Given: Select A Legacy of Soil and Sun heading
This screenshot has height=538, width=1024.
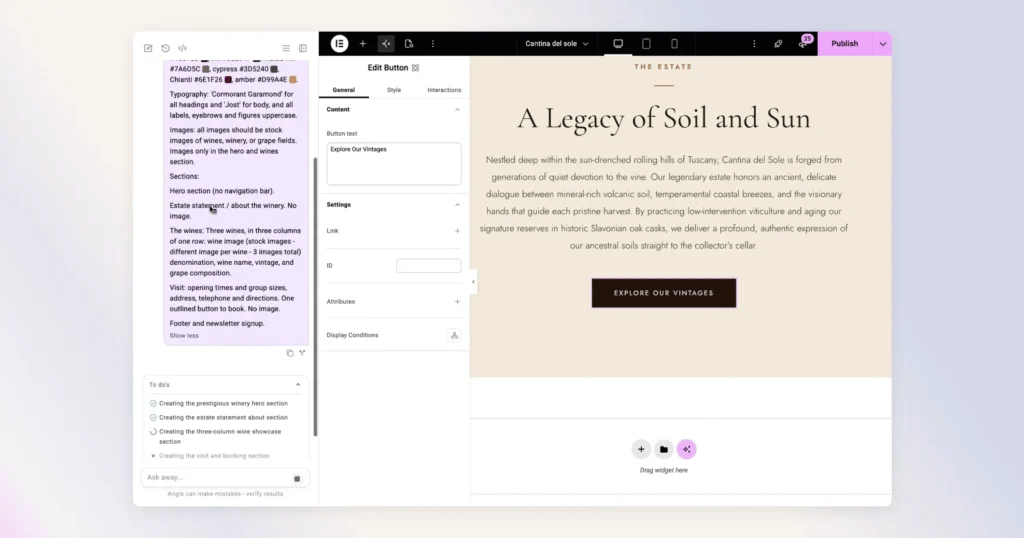Looking at the screenshot, I should pos(664,119).
